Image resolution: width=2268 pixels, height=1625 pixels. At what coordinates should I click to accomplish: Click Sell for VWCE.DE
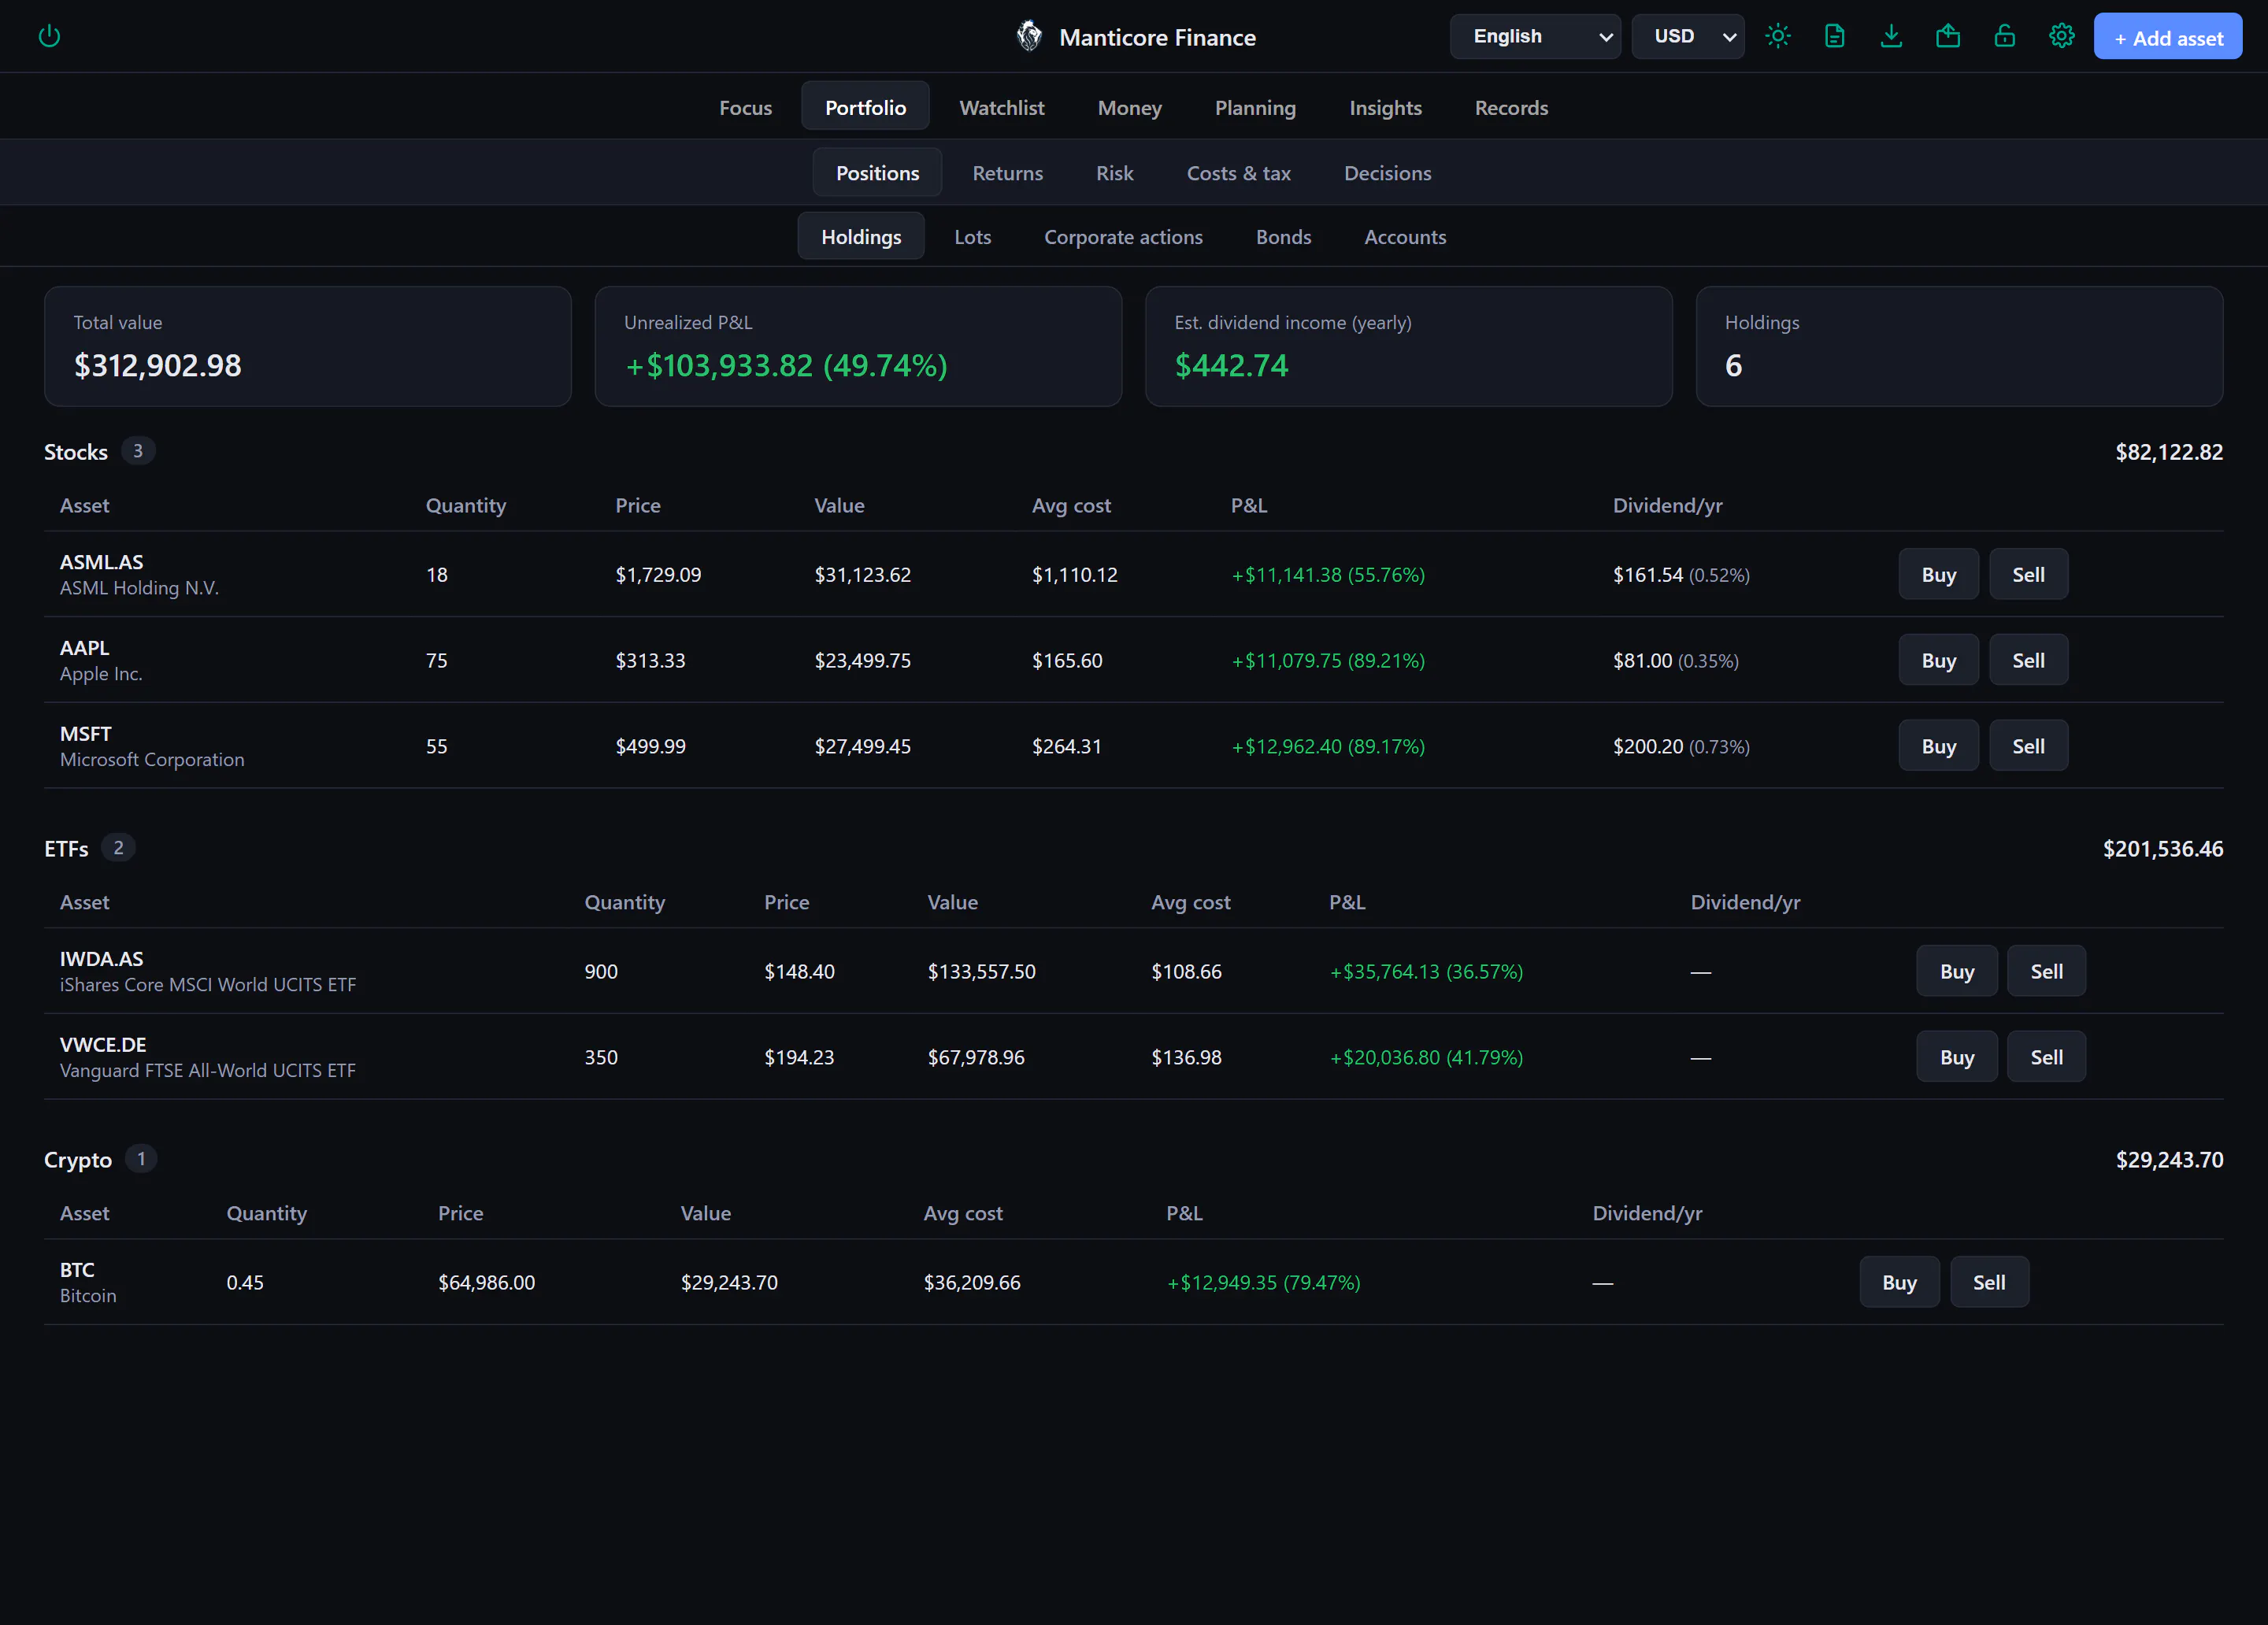tap(2046, 1057)
